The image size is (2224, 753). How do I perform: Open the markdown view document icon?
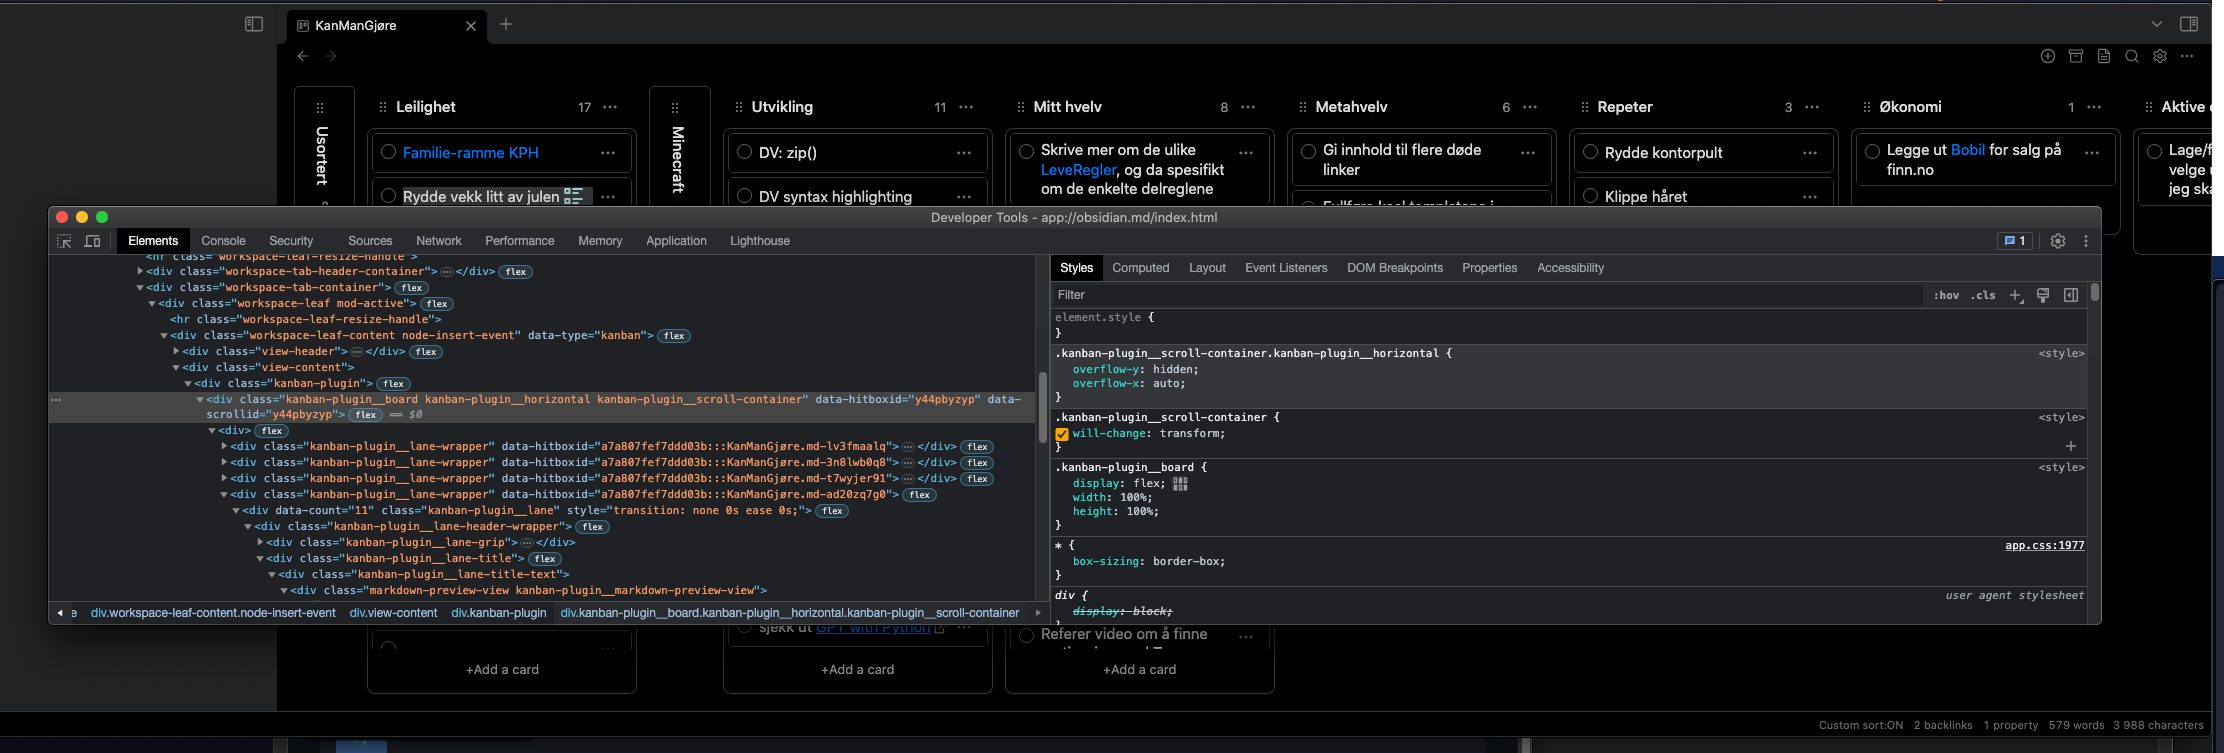pos(2103,56)
